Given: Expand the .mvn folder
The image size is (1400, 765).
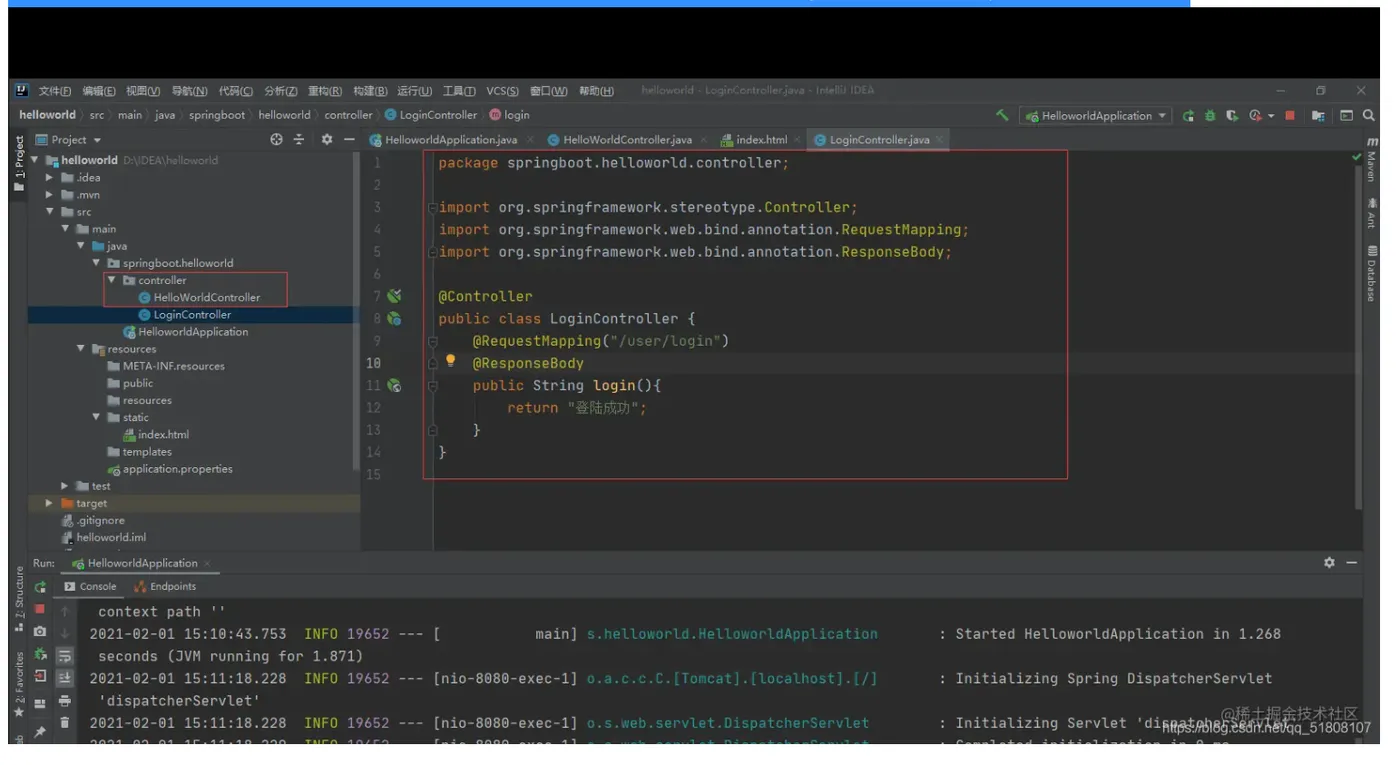Looking at the screenshot, I should point(50,195).
